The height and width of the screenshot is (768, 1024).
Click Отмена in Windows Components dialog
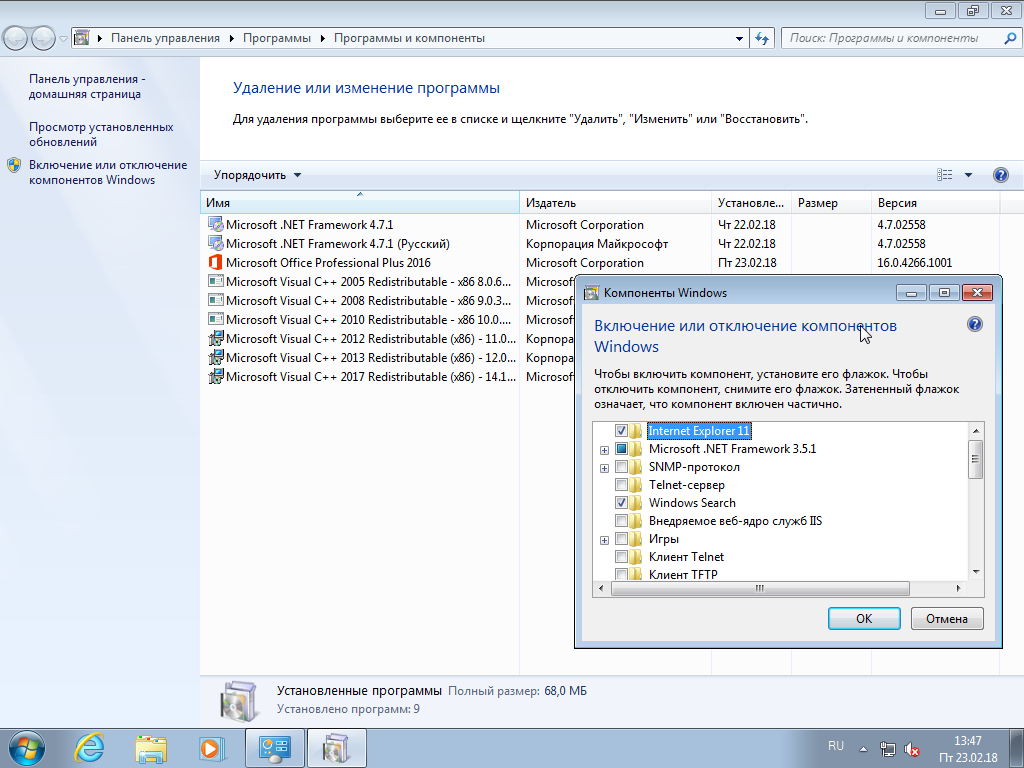pos(947,618)
